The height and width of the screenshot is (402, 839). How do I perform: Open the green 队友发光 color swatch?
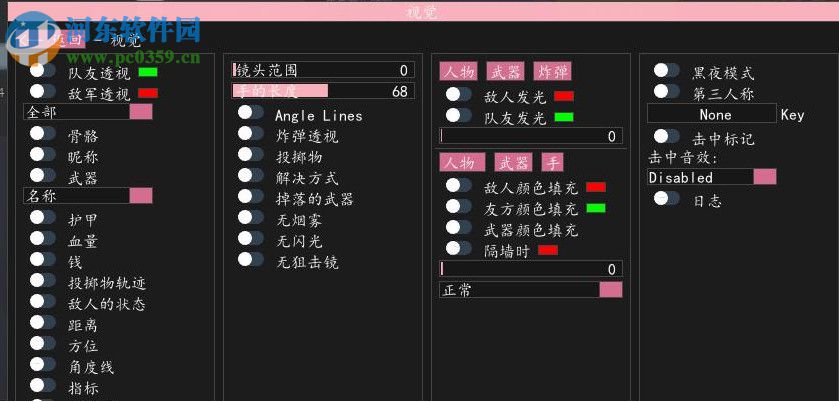point(564,117)
